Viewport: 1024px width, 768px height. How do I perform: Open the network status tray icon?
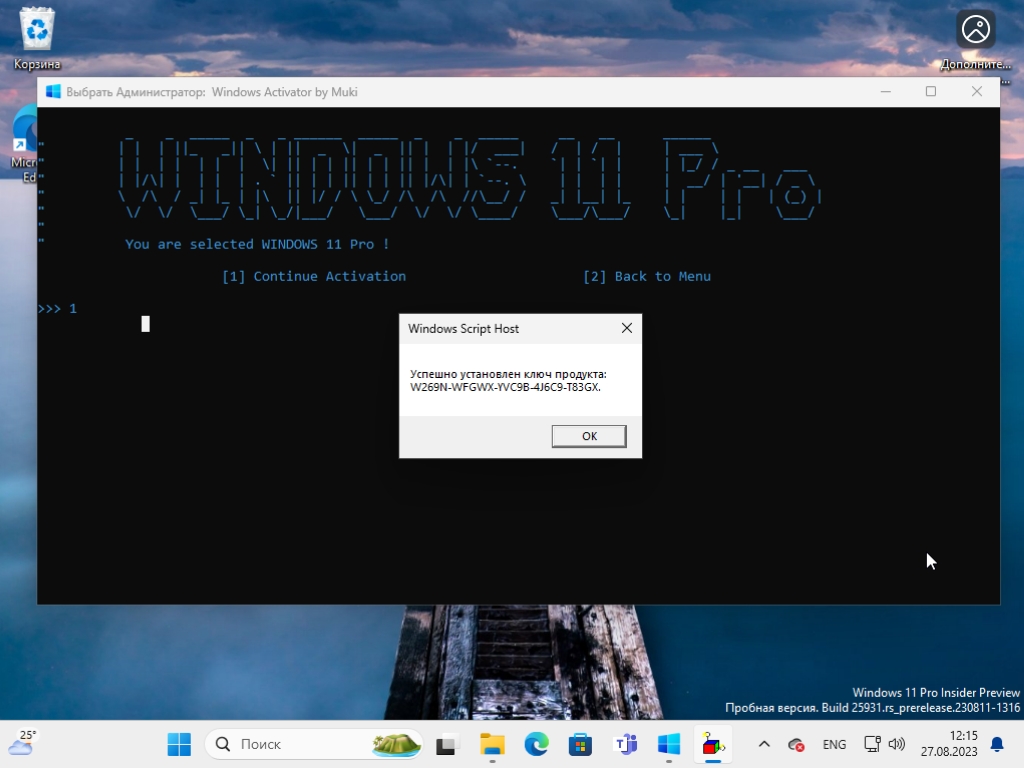pos(872,744)
